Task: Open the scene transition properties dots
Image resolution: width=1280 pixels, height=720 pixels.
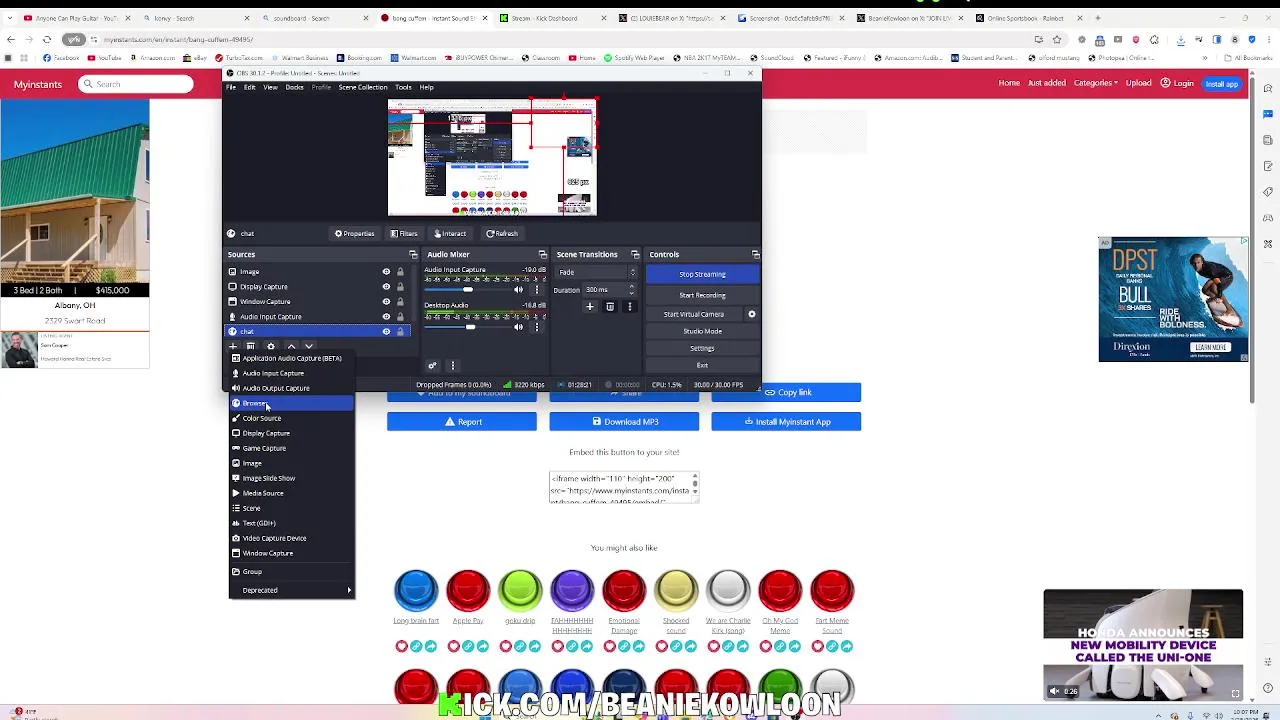Action: tap(629, 307)
